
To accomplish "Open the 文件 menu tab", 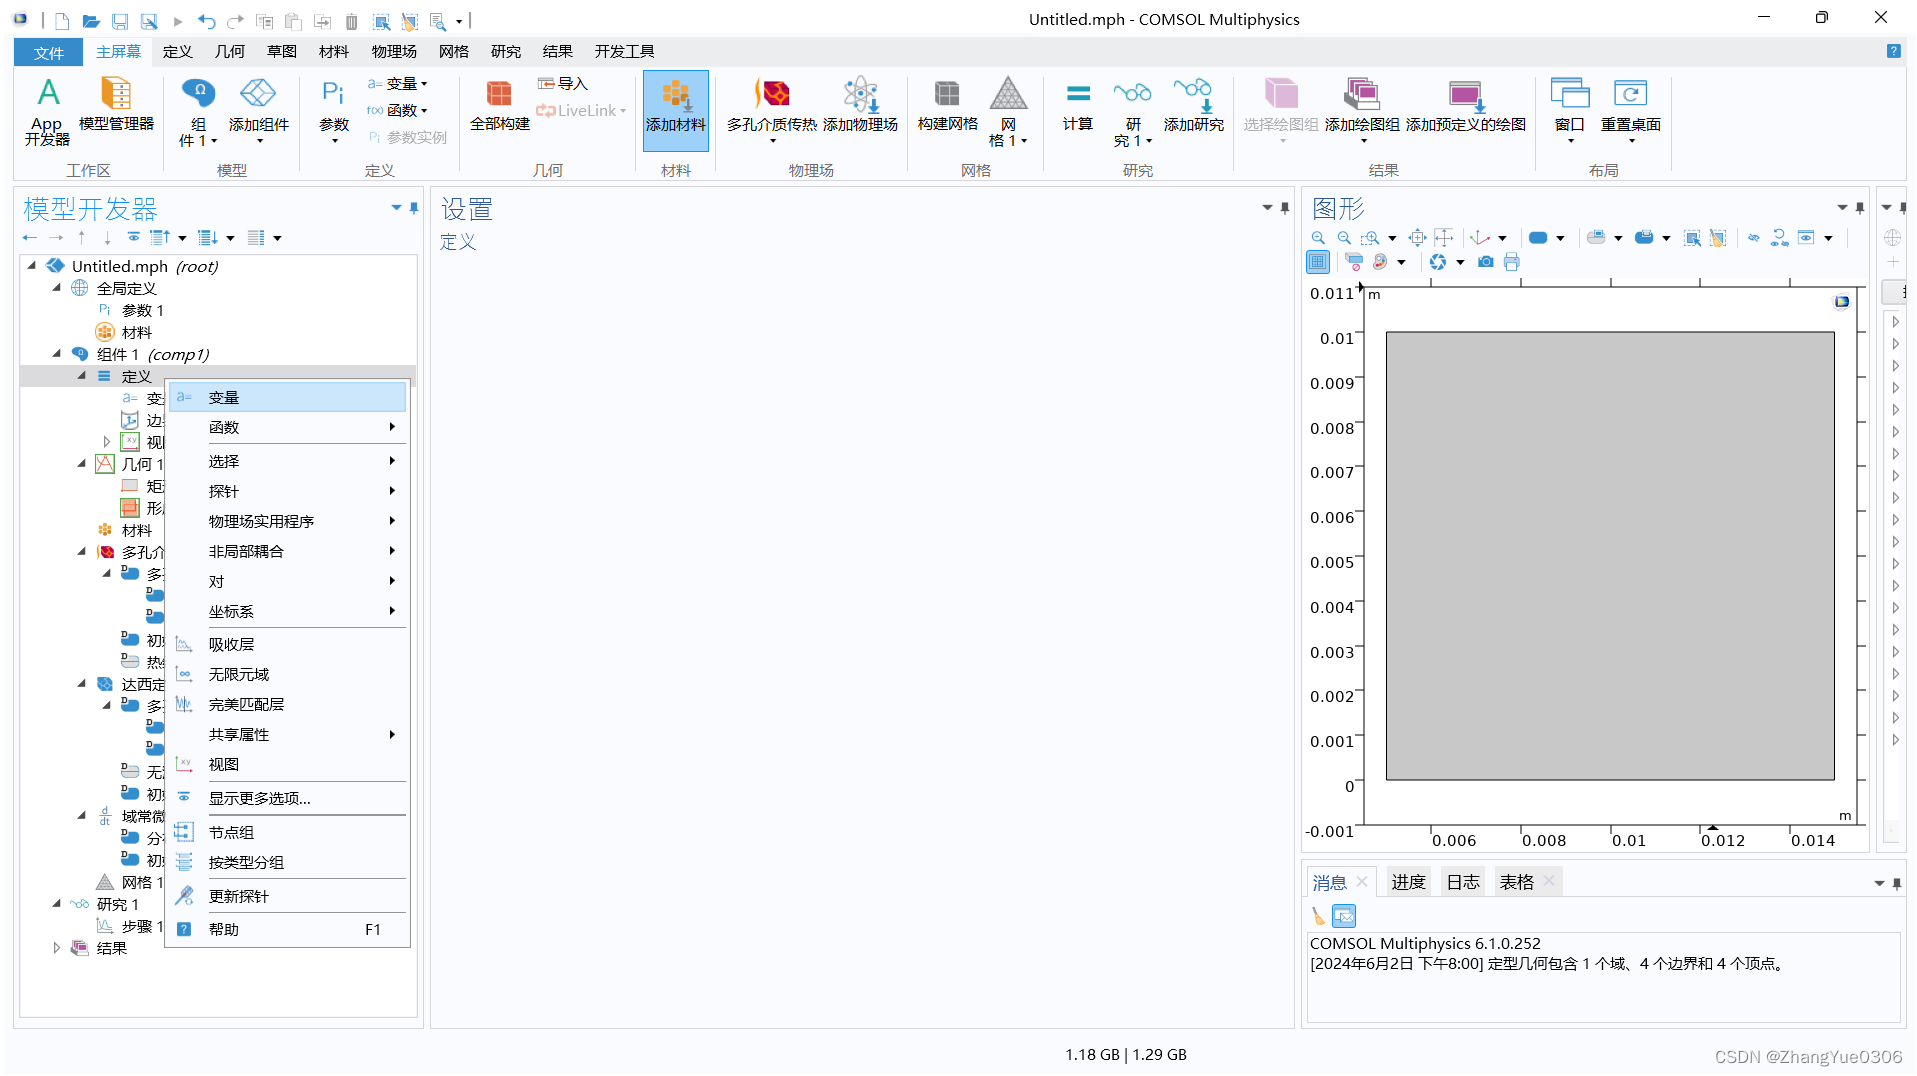I will [48, 52].
